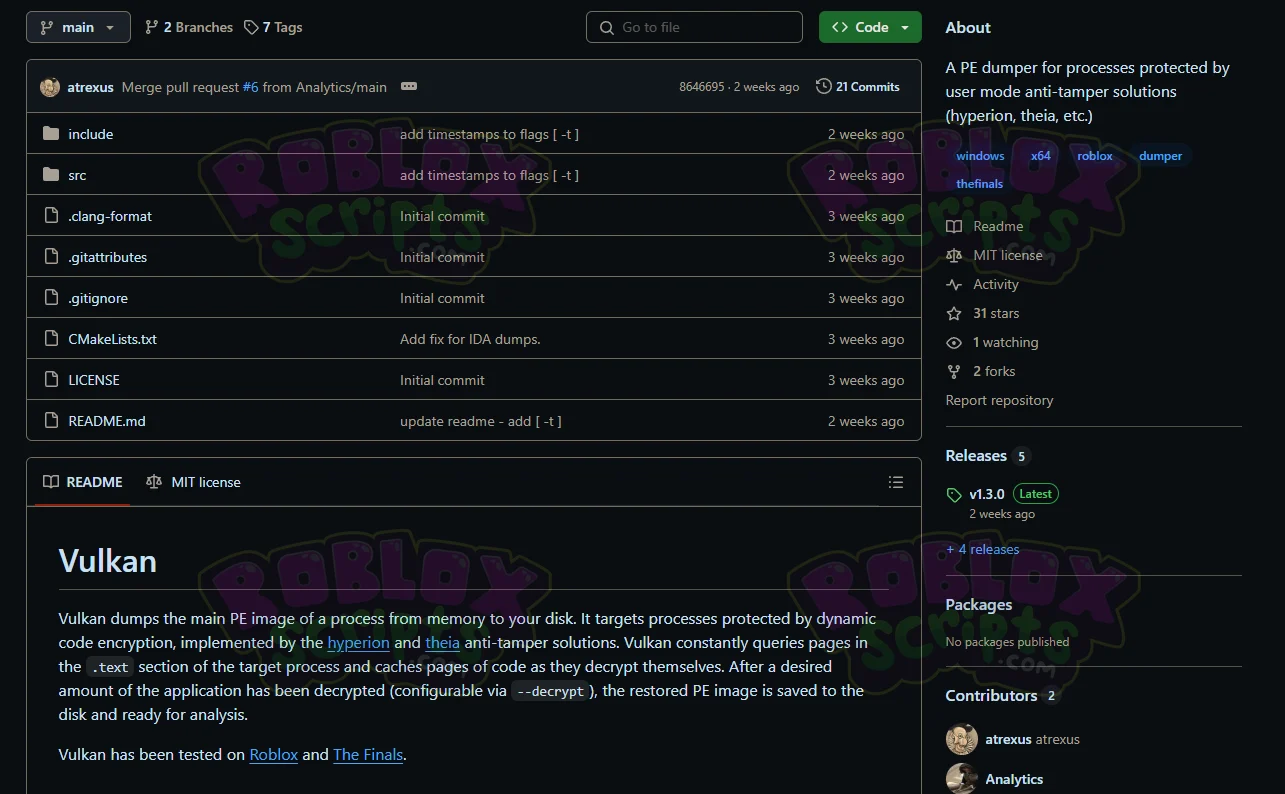Viewport: 1285px width, 794px height.
Task: Open the .gitignore file
Action: 98,298
